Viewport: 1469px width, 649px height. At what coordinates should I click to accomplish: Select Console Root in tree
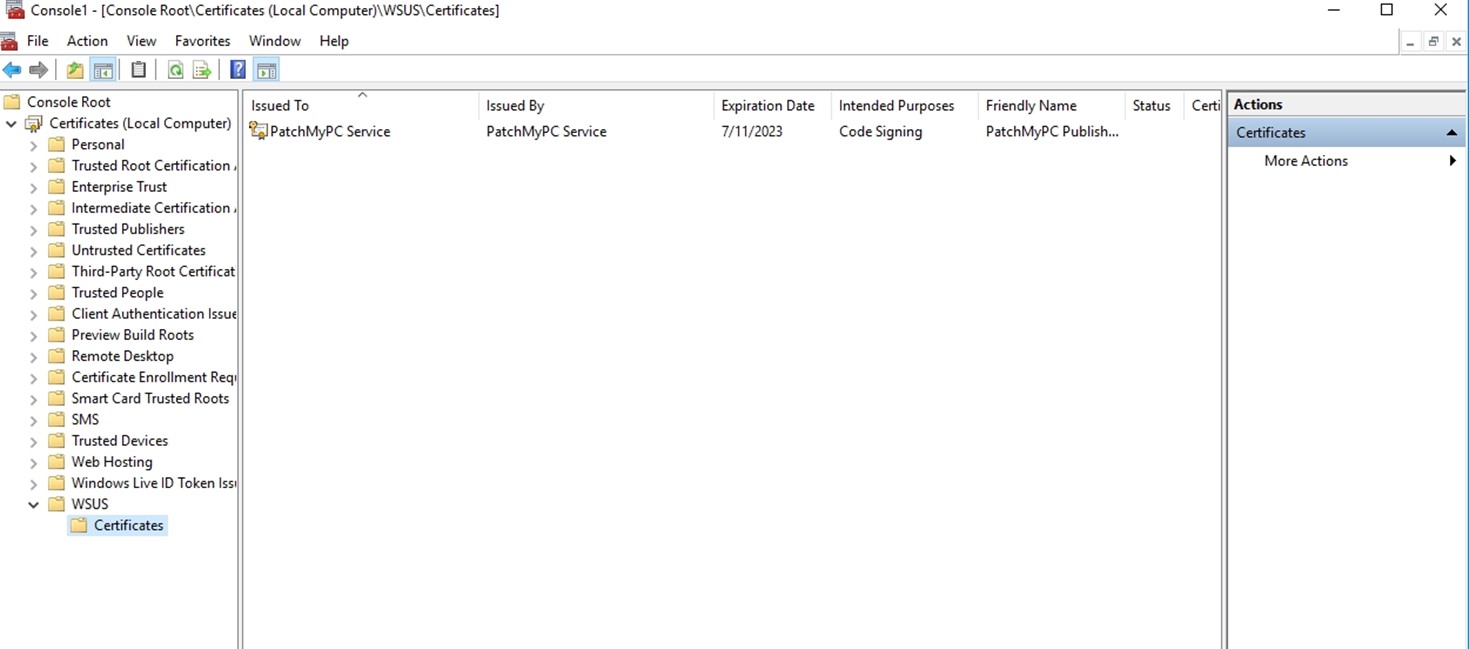point(68,102)
